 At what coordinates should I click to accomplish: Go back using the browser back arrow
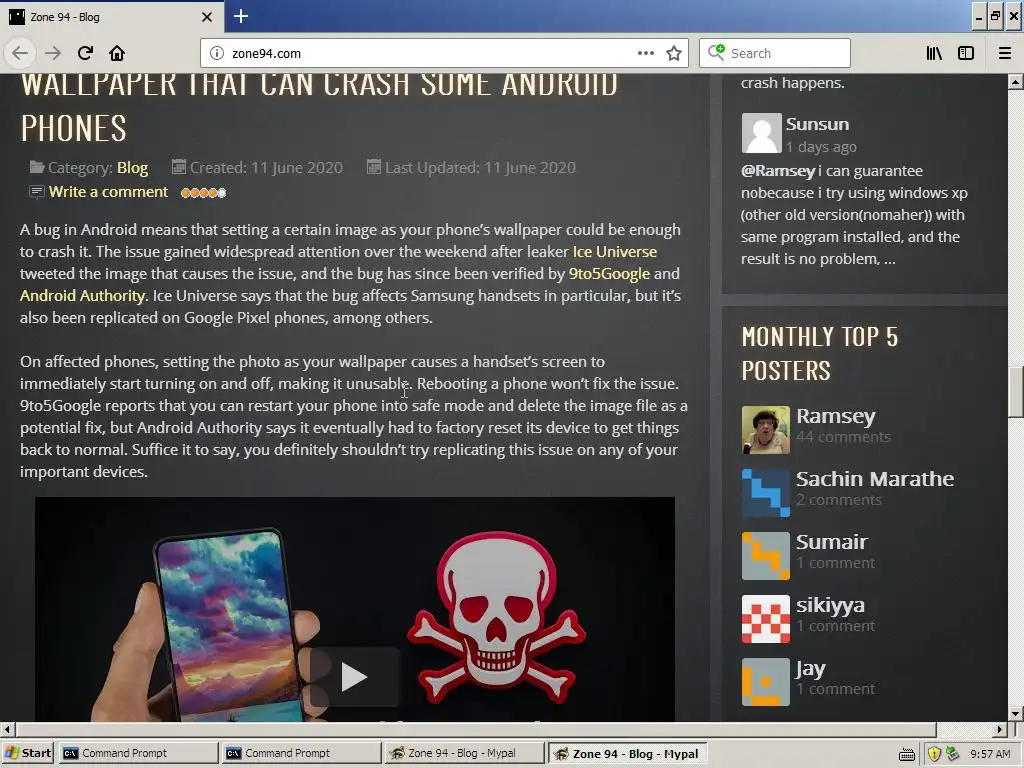click(20, 53)
